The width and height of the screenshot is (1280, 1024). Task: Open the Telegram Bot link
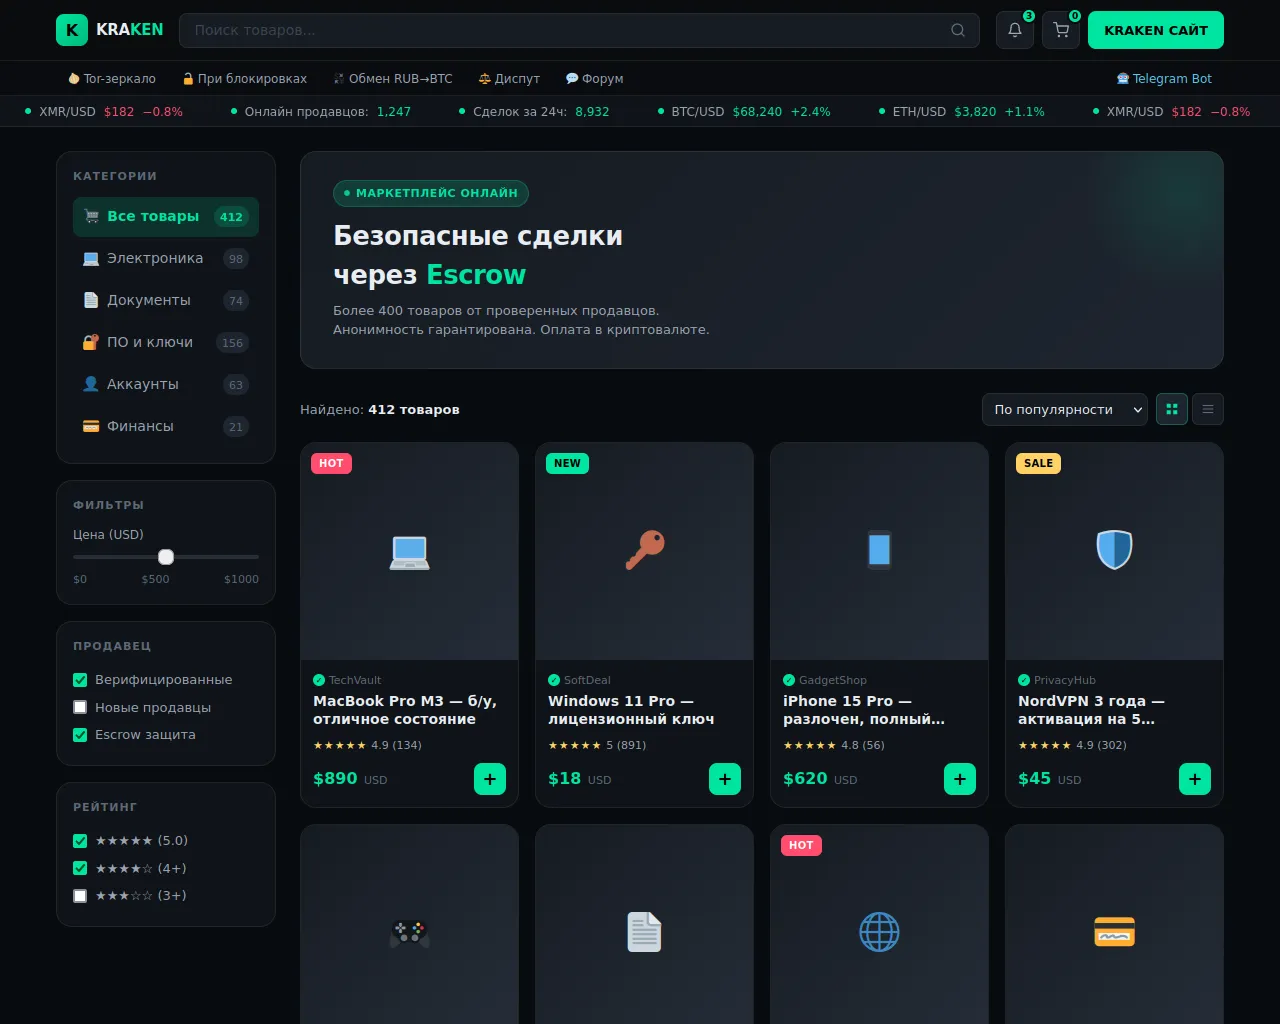point(1164,78)
